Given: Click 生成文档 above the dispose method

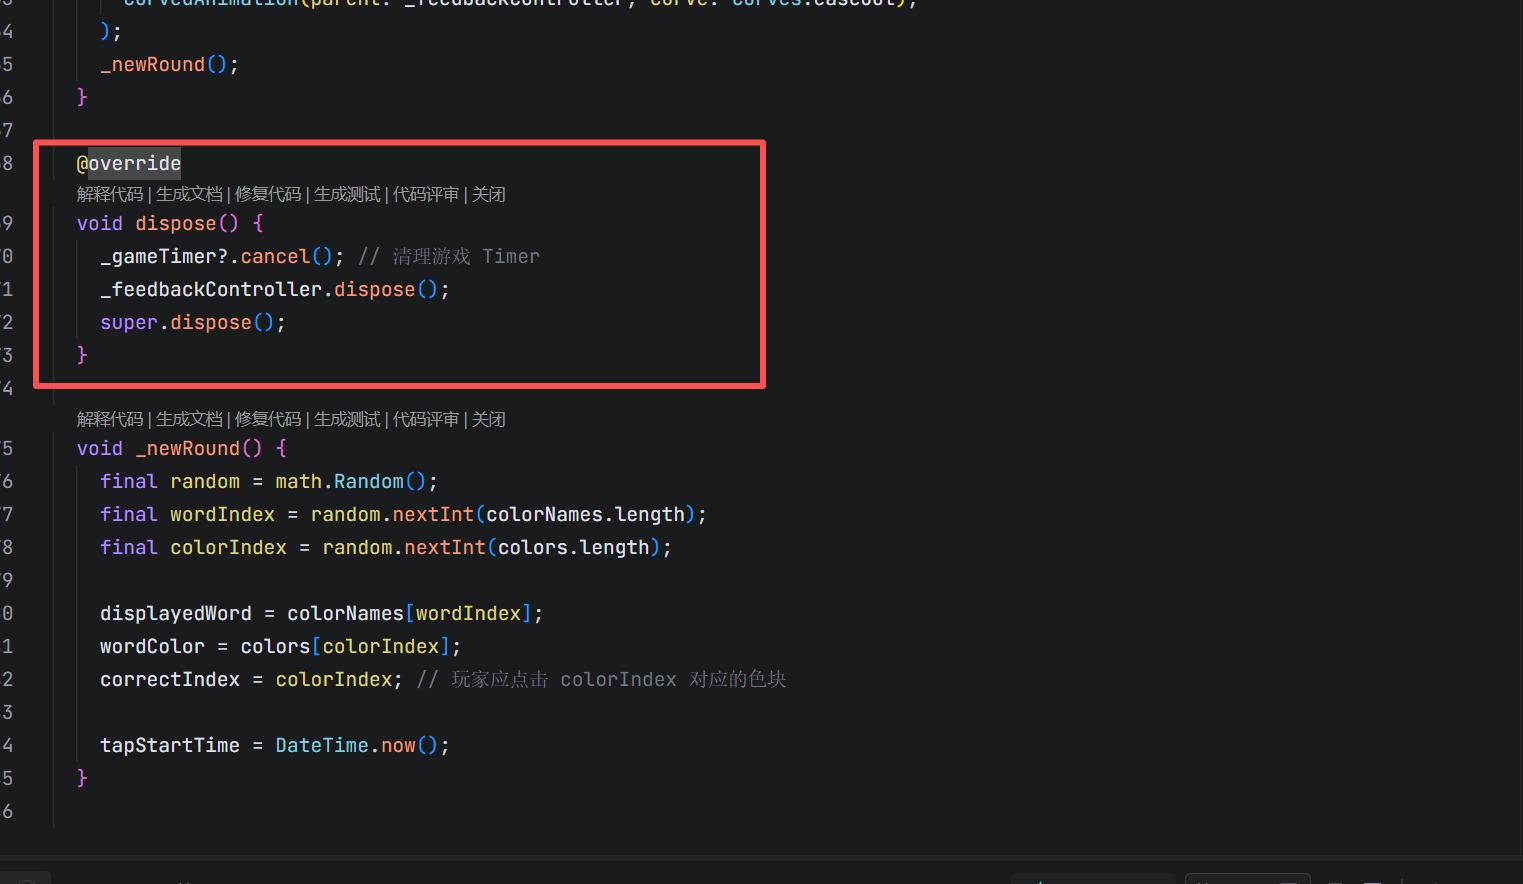Looking at the screenshot, I should point(189,194).
